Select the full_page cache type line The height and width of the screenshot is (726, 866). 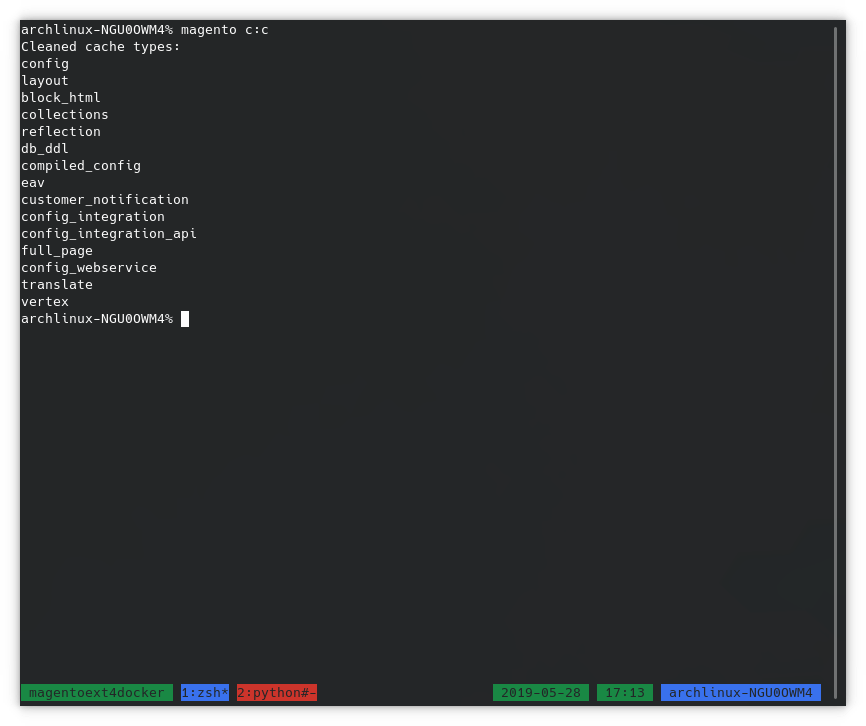[56, 250]
